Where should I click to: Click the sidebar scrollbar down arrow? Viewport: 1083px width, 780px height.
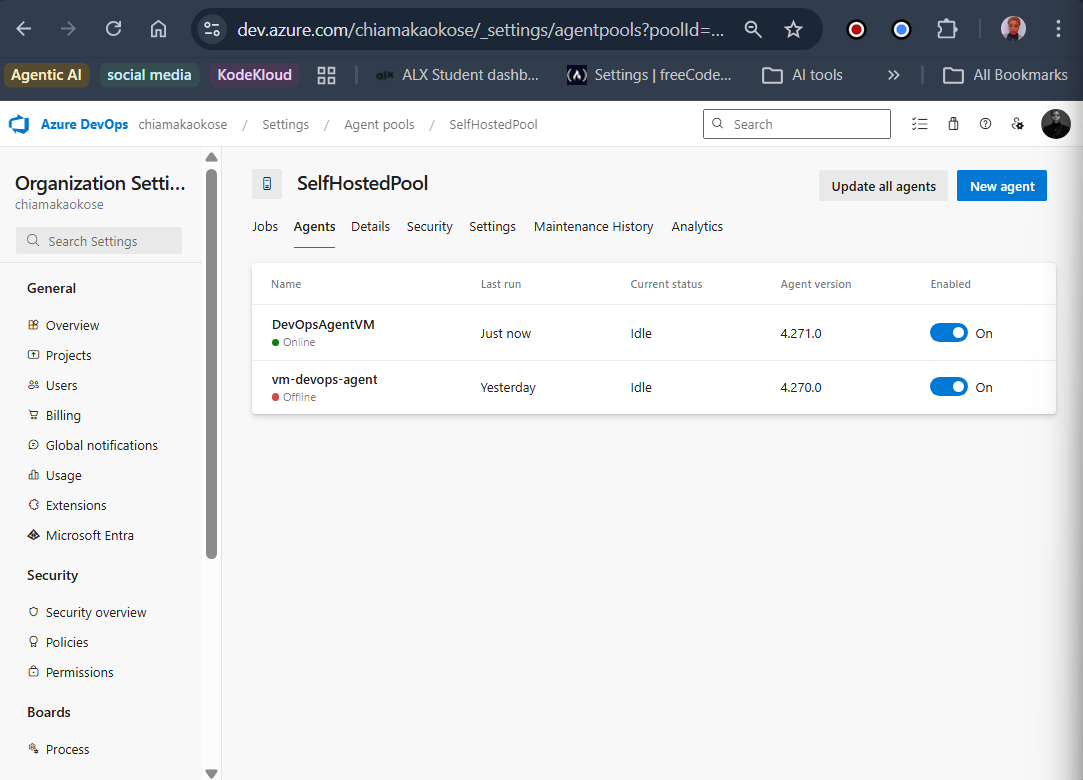click(x=211, y=773)
